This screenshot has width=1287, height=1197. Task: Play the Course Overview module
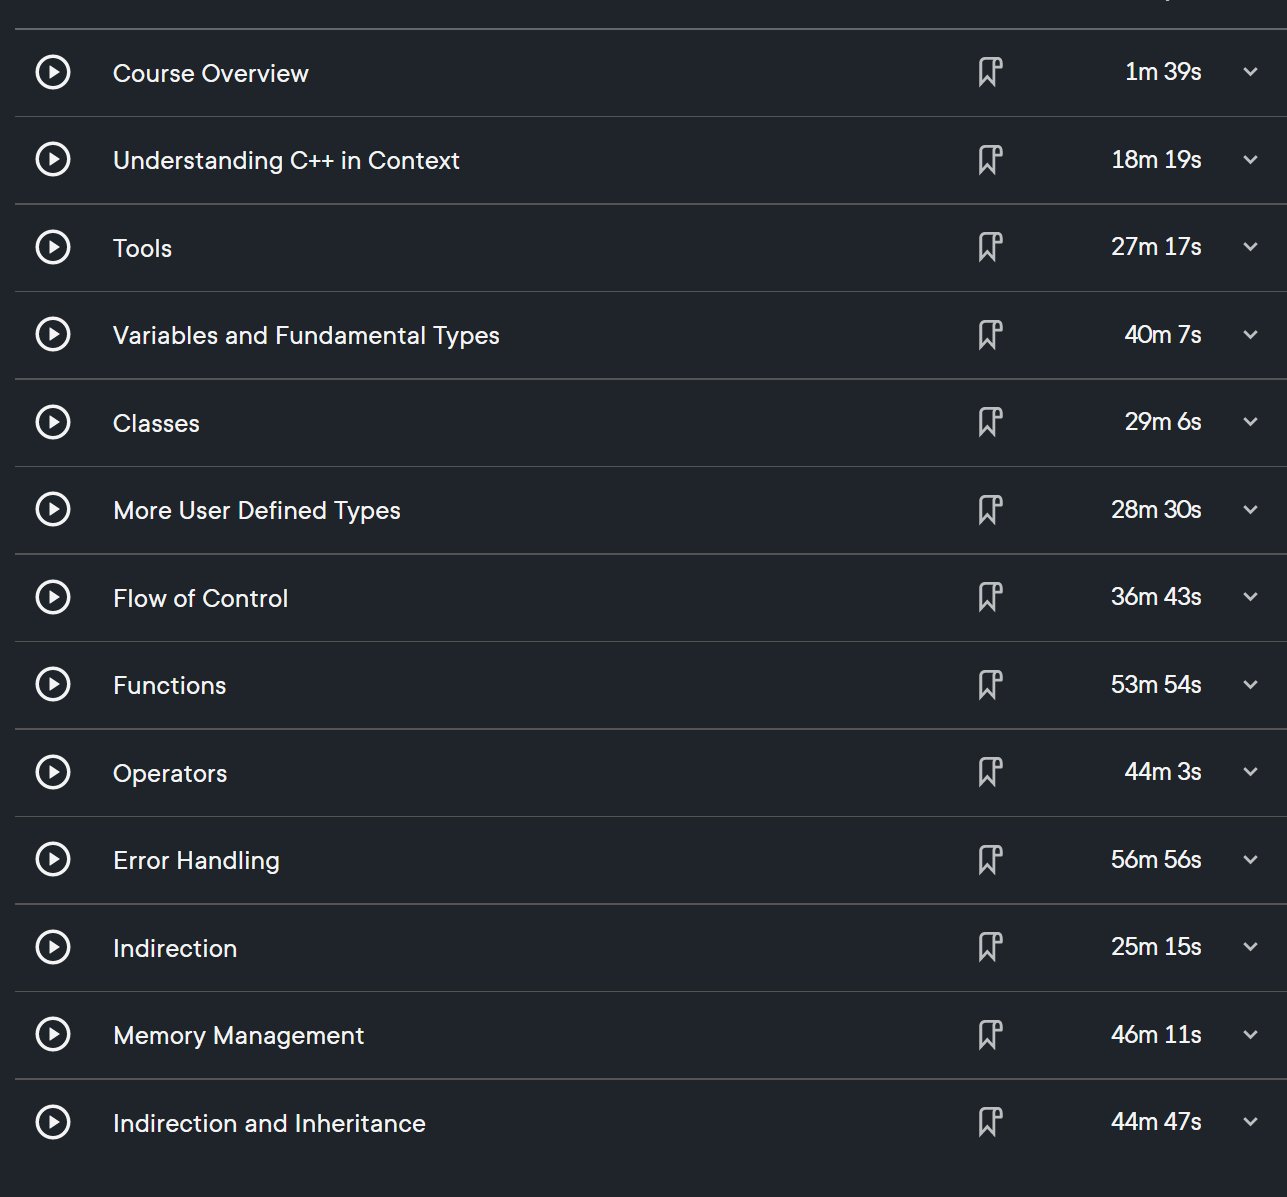point(53,72)
